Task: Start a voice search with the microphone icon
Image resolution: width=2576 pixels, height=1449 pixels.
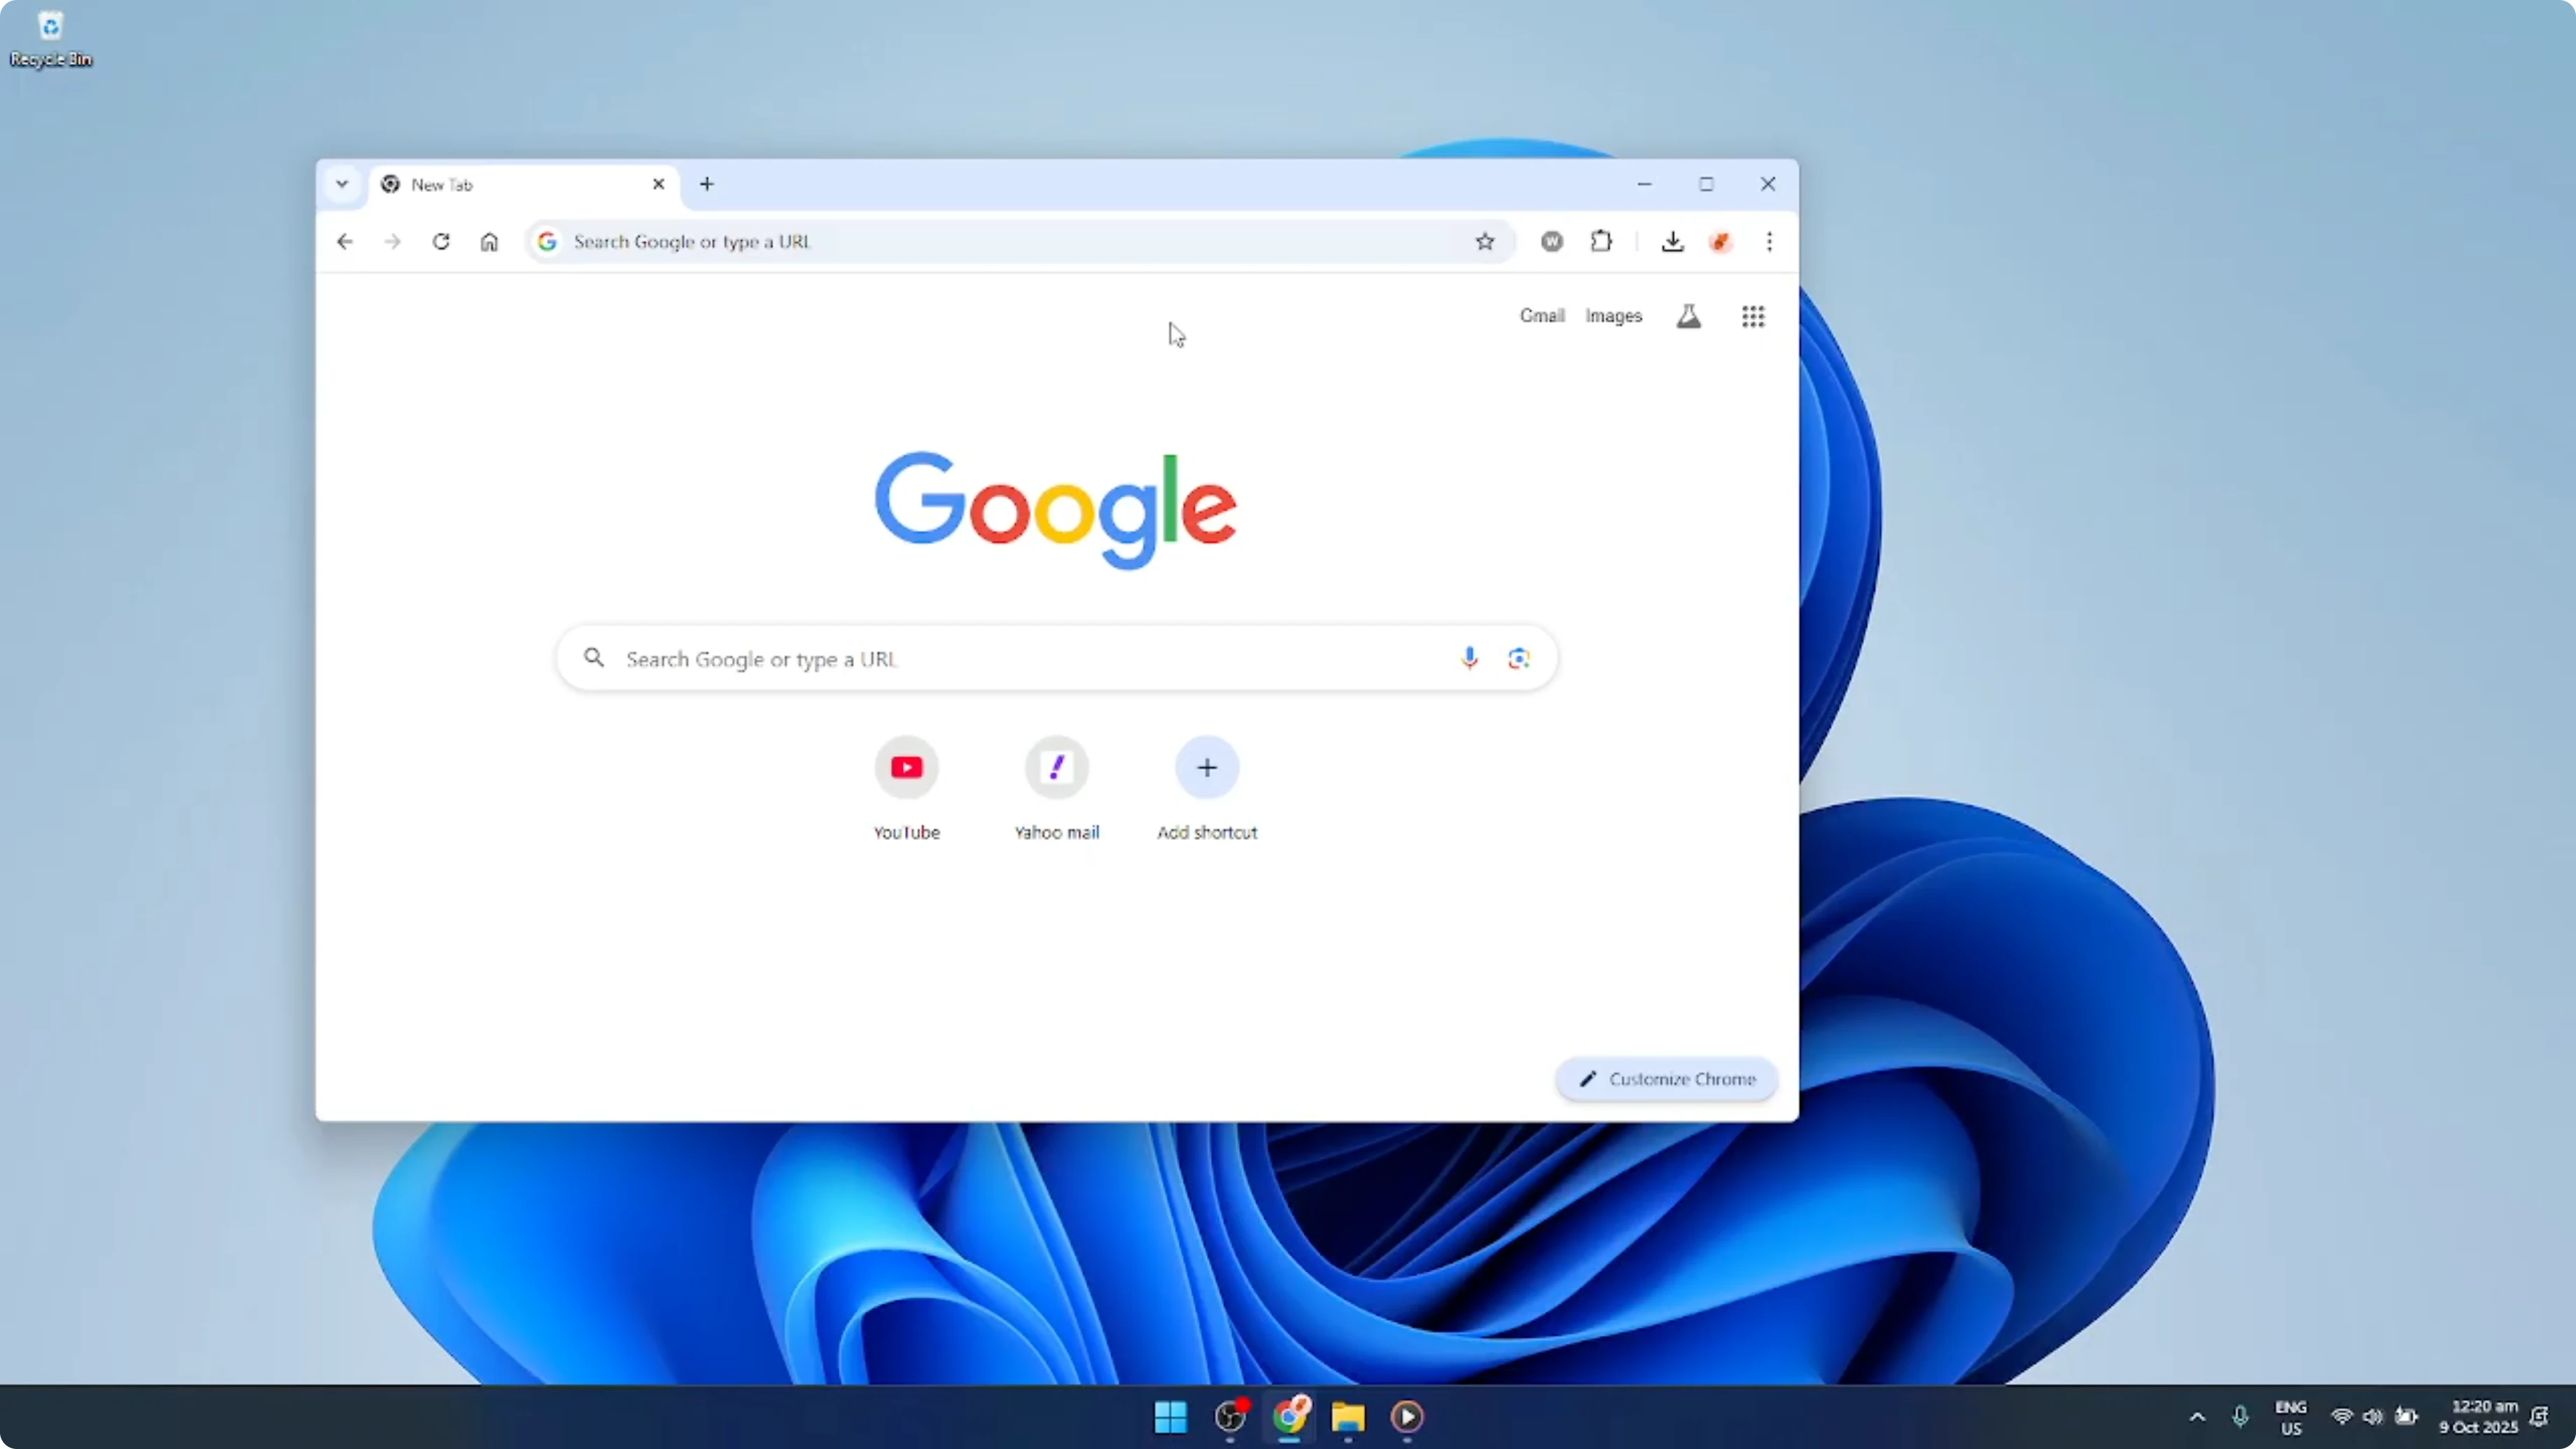Action: (1469, 658)
